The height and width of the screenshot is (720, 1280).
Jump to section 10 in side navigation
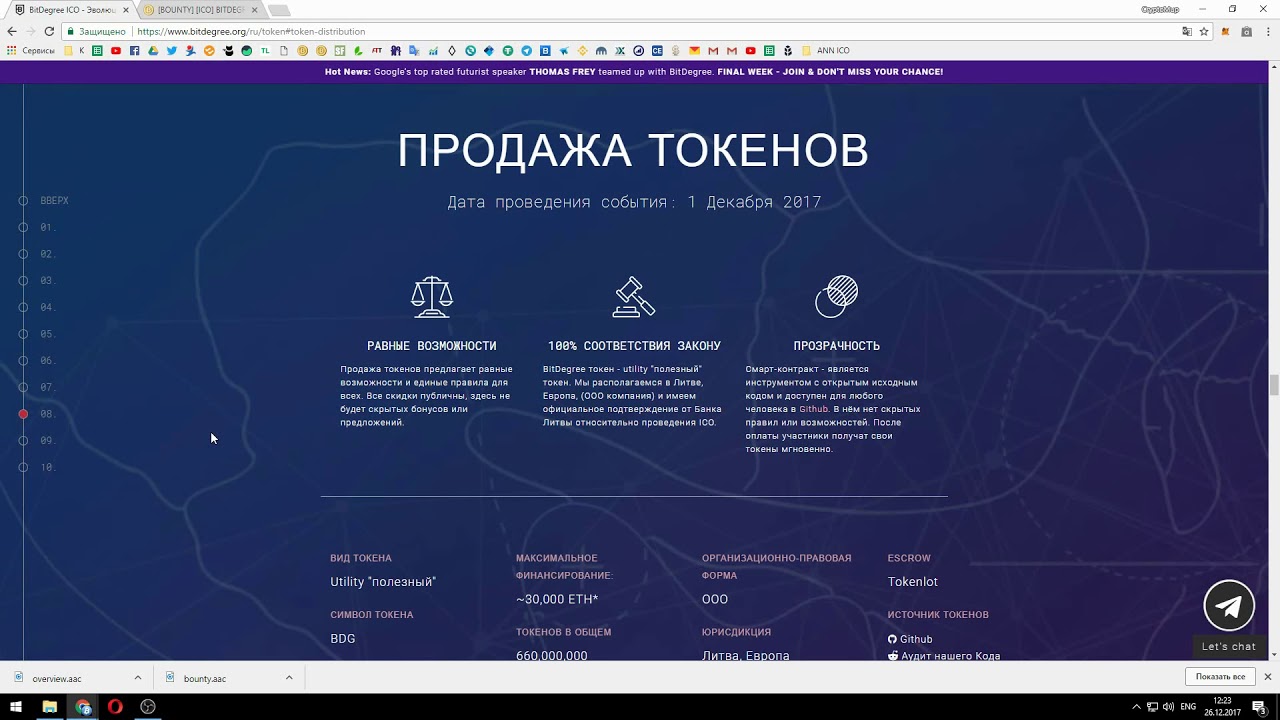(x=37, y=467)
